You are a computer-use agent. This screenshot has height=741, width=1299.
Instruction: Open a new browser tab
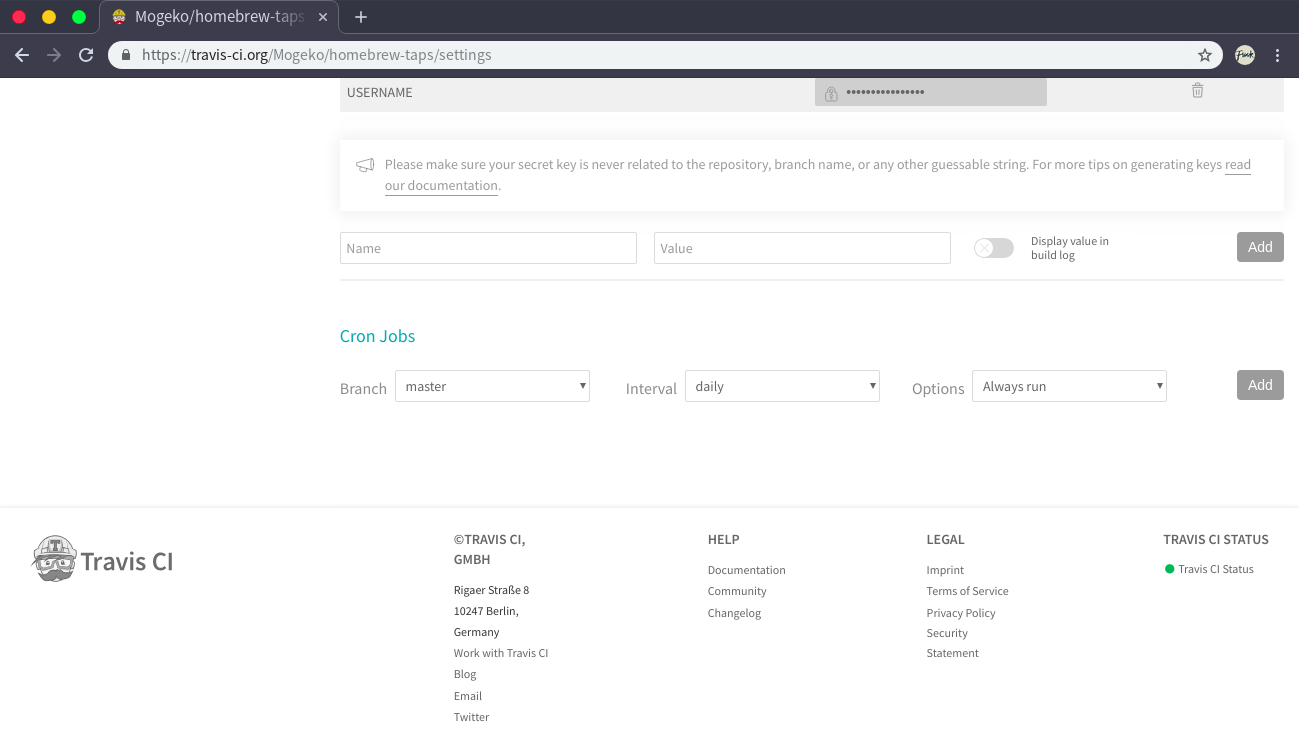[x=361, y=17]
